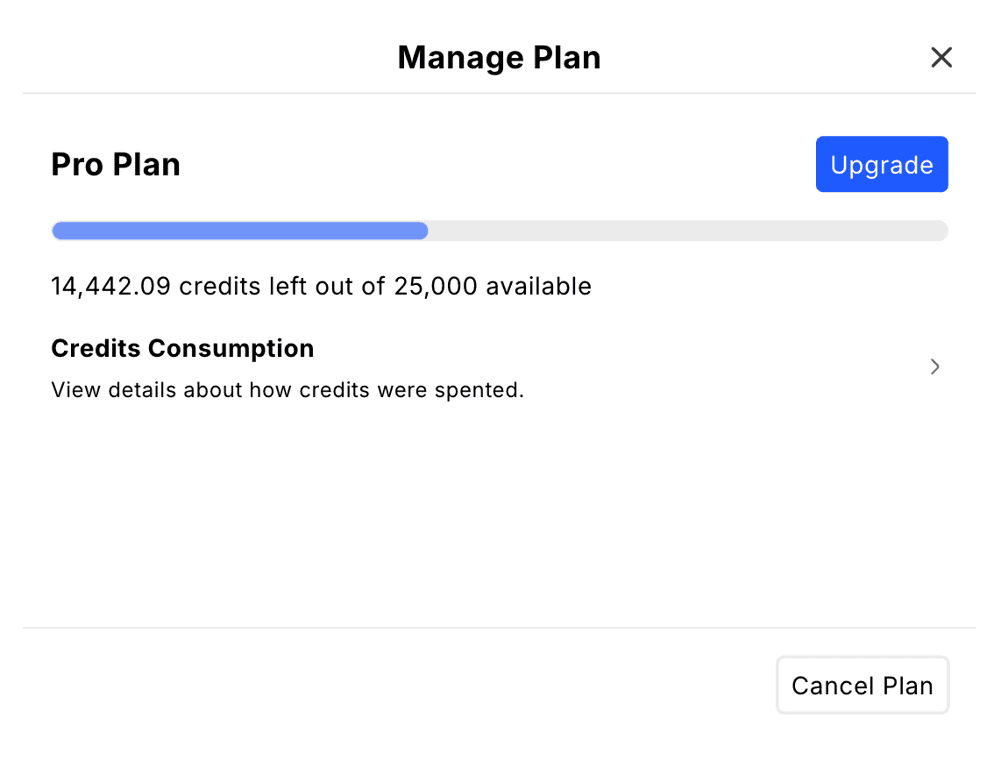Click the word 'Plan' in Pro Plan
This screenshot has height=768, width=1001.
[147, 164]
